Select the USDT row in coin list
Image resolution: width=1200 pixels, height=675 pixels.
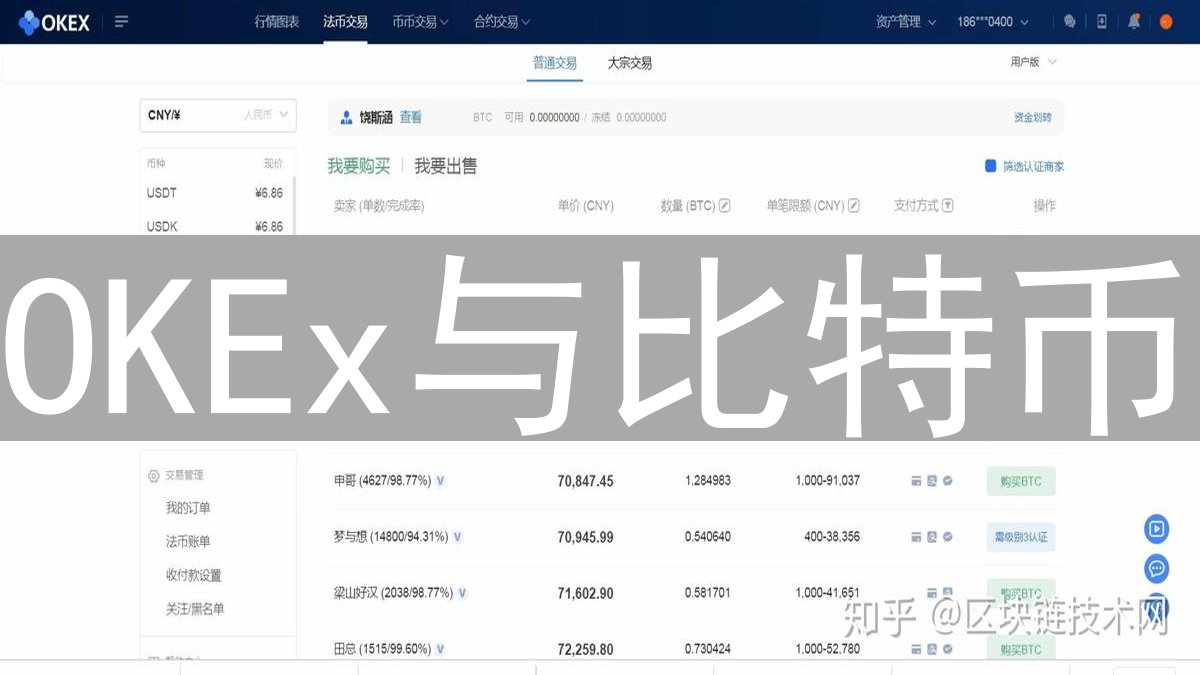pos(217,193)
